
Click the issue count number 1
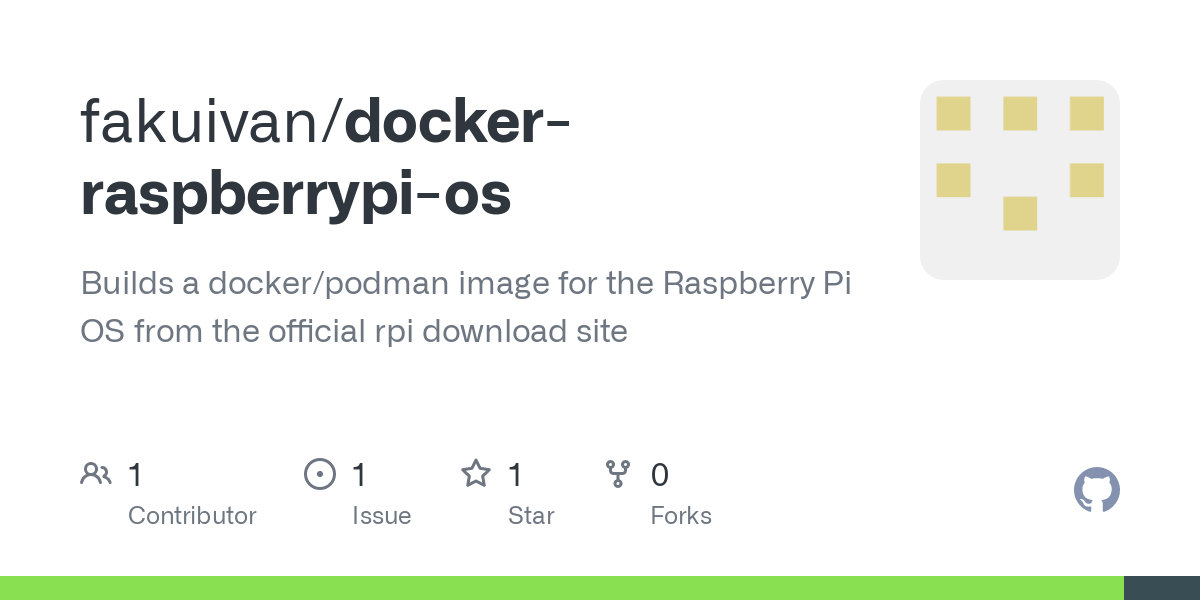[x=360, y=475]
